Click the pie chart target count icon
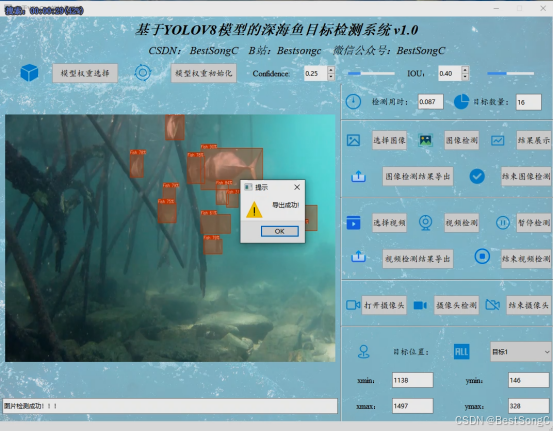This screenshot has width=554, height=432. [x=461, y=102]
